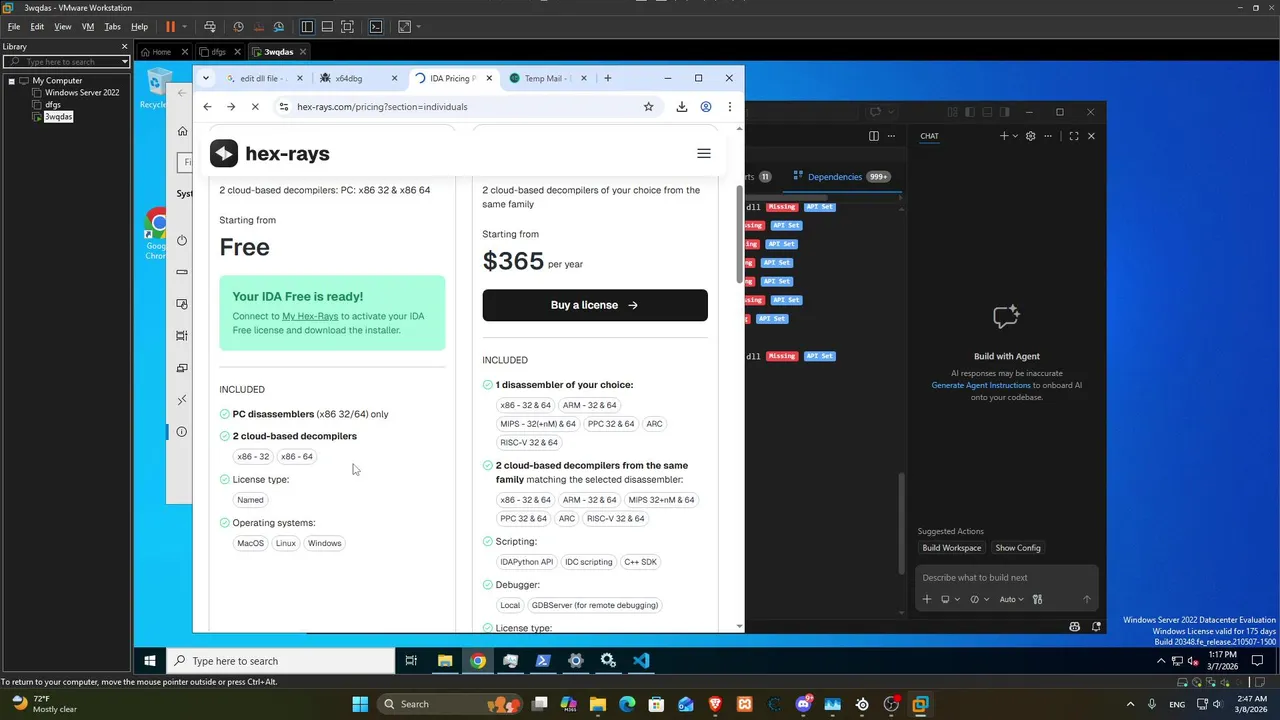The width and height of the screenshot is (1280, 720).
Task: Click the VS Code split editor icon
Action: click(x=874, y=136)
